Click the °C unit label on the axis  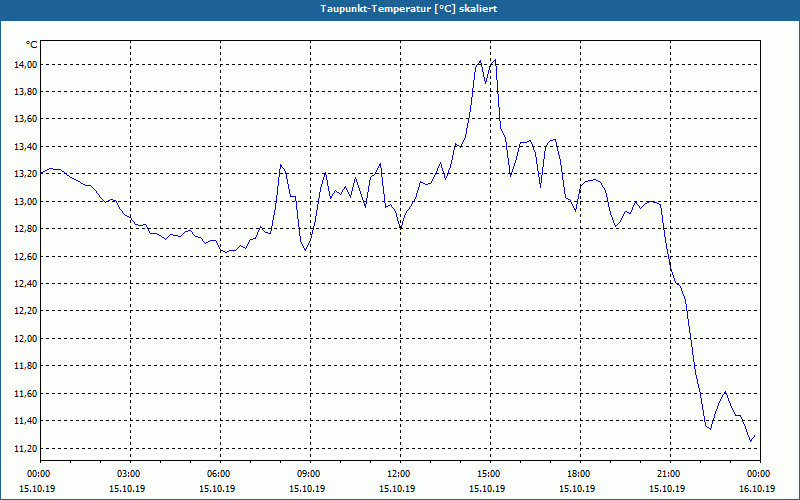pos(32,45)
